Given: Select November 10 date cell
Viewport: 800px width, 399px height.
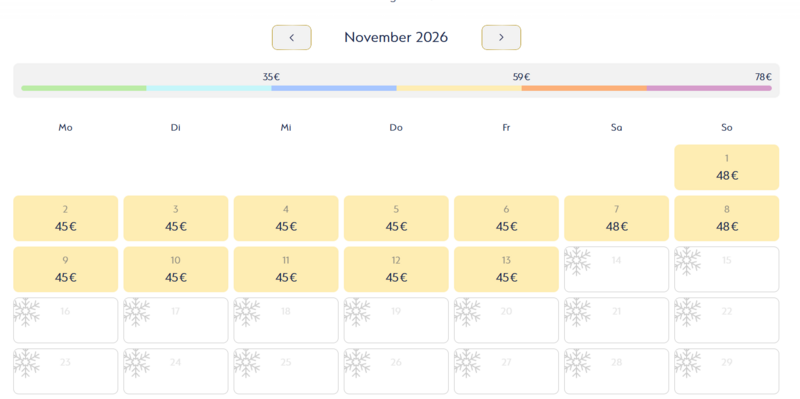Looking at the screenshot, I should 176,269.
